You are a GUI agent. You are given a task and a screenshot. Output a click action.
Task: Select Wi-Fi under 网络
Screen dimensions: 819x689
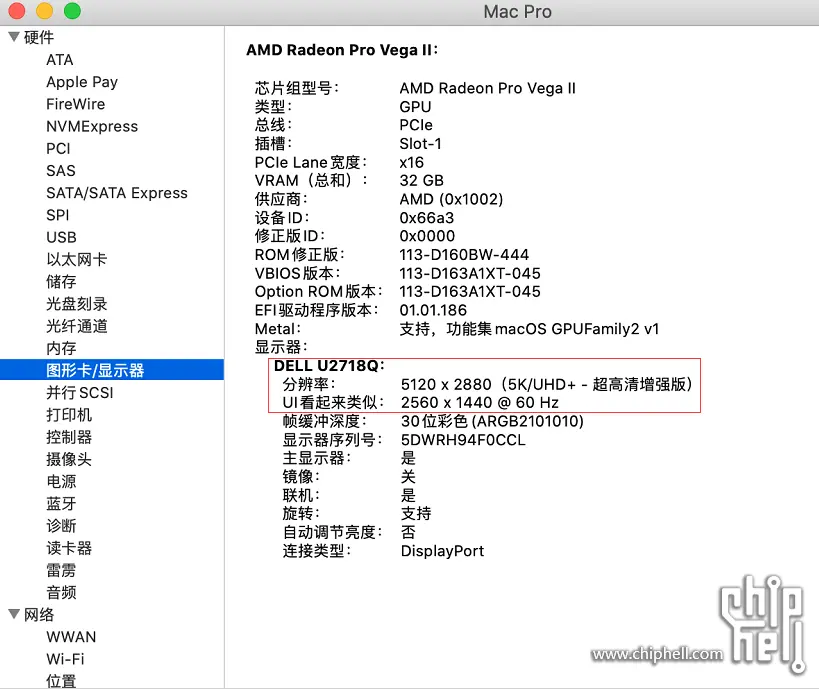click(65, 659)
